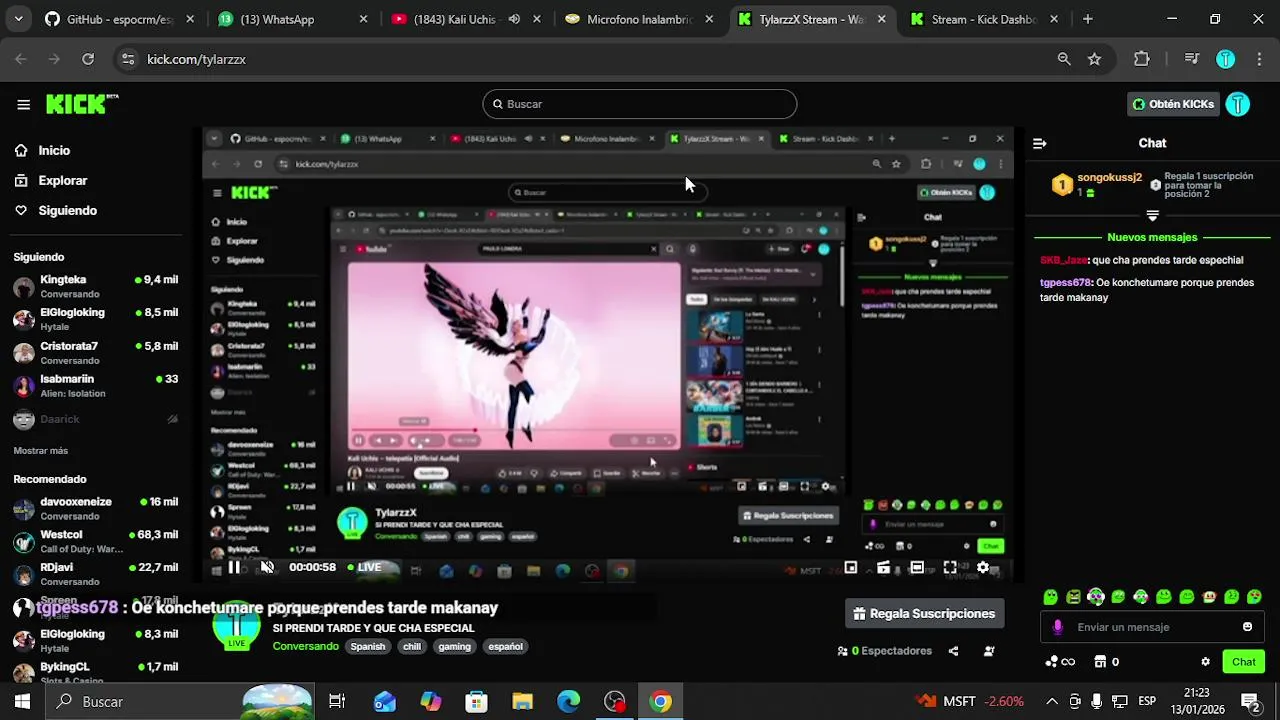Share the stream with the share icon
This screenshot has height=720, width=1280.
coord(953,651)
